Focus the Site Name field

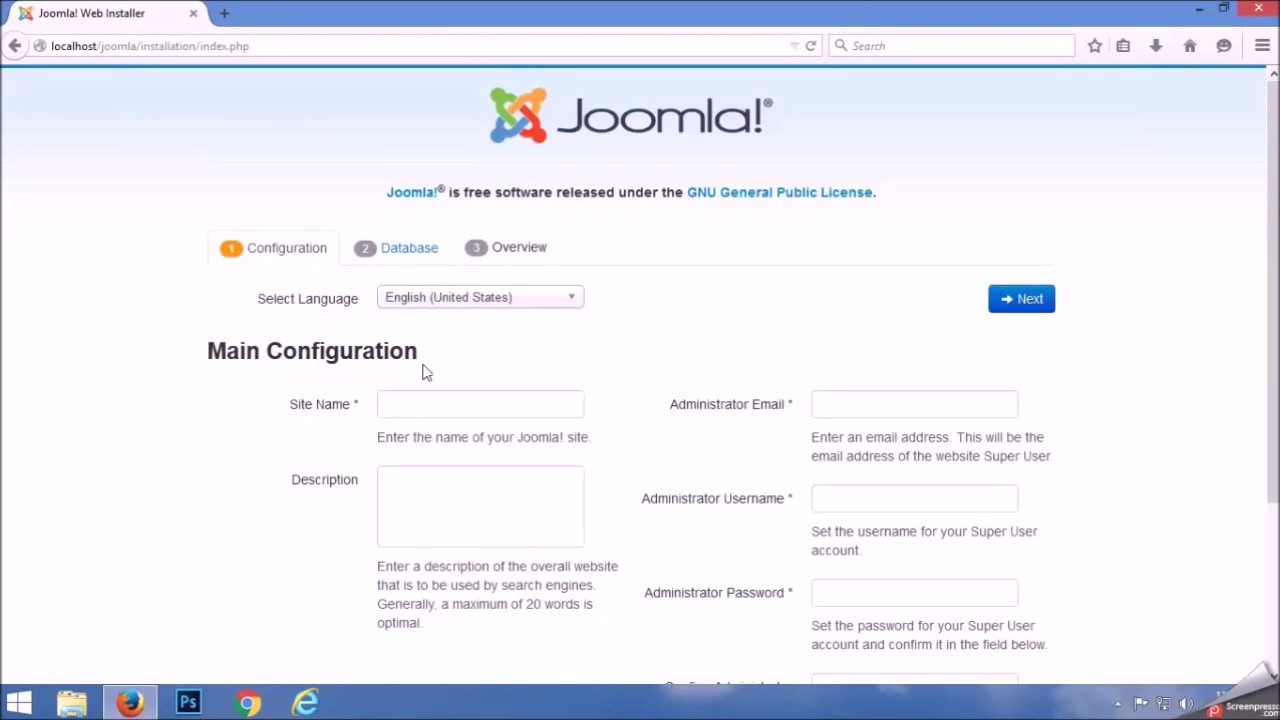(480, 404)
